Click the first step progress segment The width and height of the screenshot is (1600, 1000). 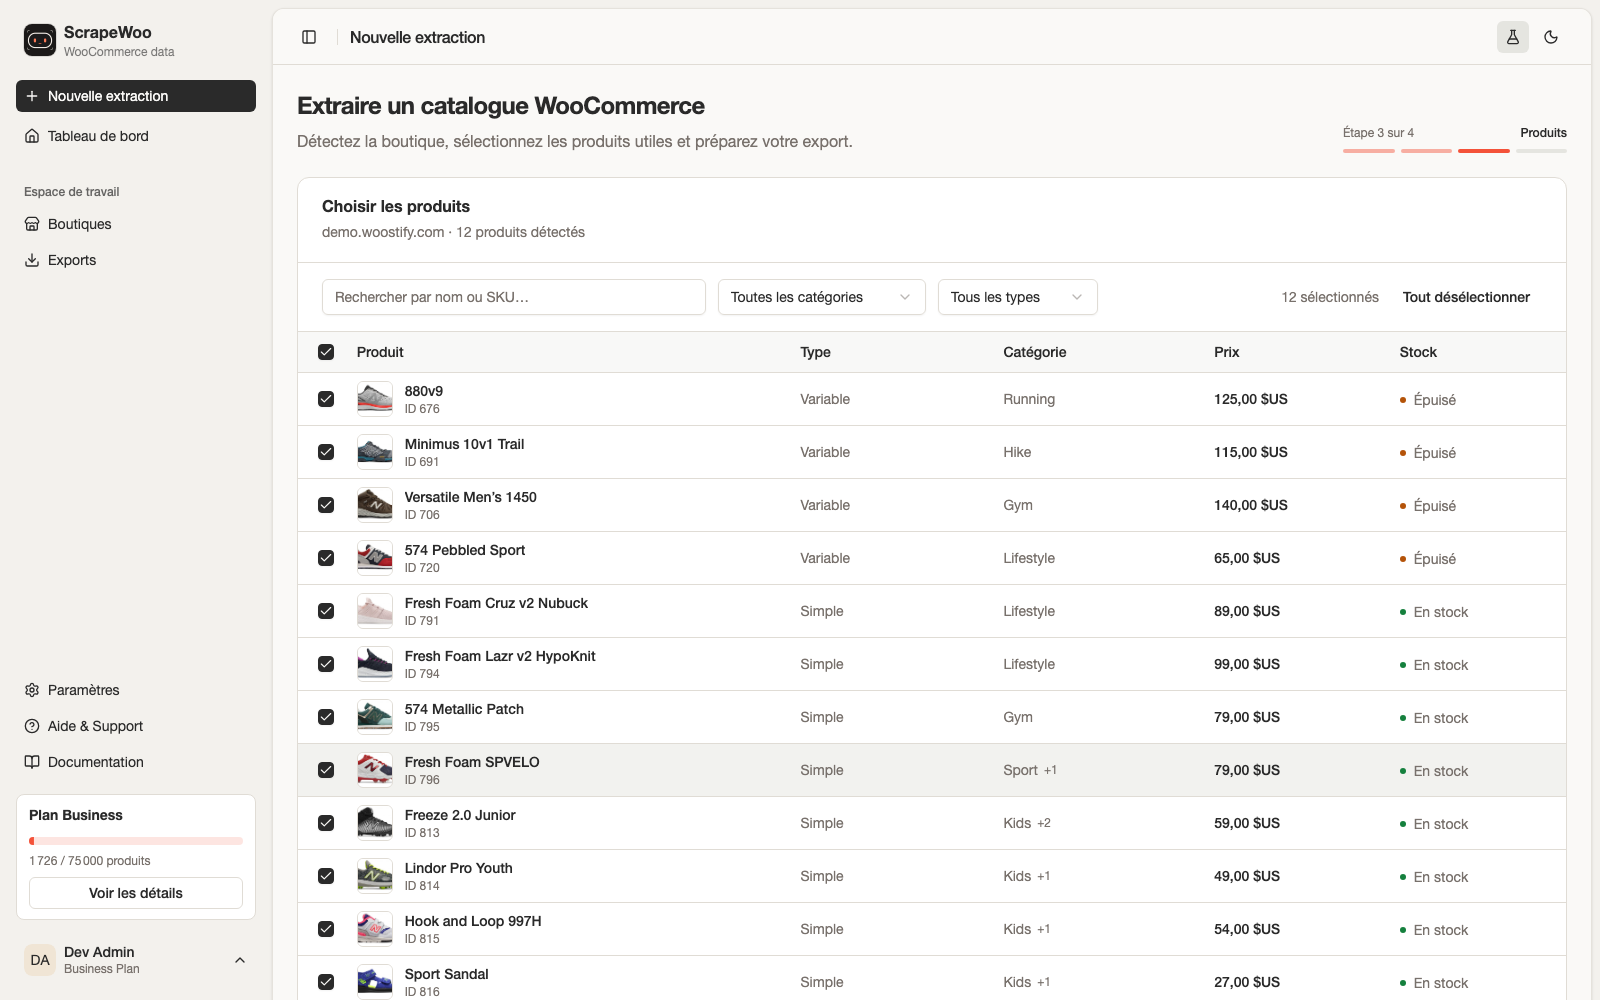[1369, 151]
